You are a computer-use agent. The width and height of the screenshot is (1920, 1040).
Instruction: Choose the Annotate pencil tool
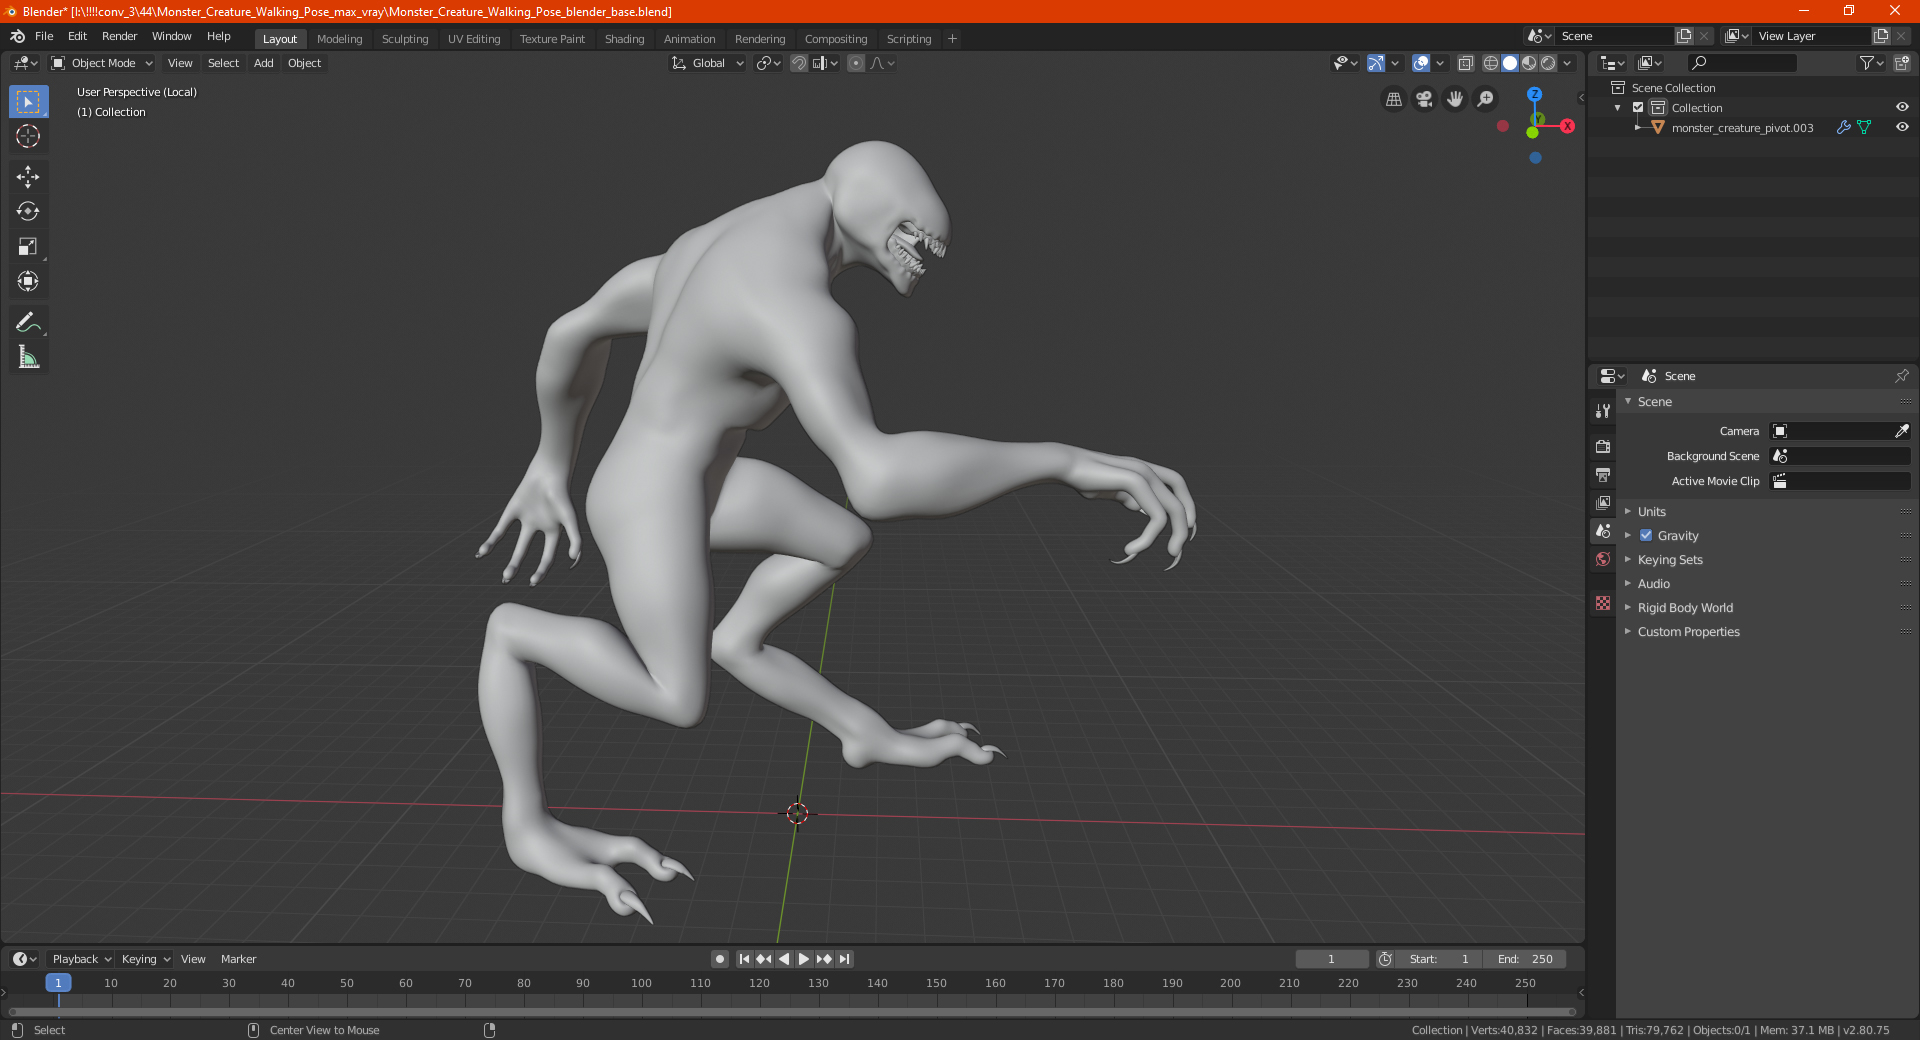coord(28,322)
